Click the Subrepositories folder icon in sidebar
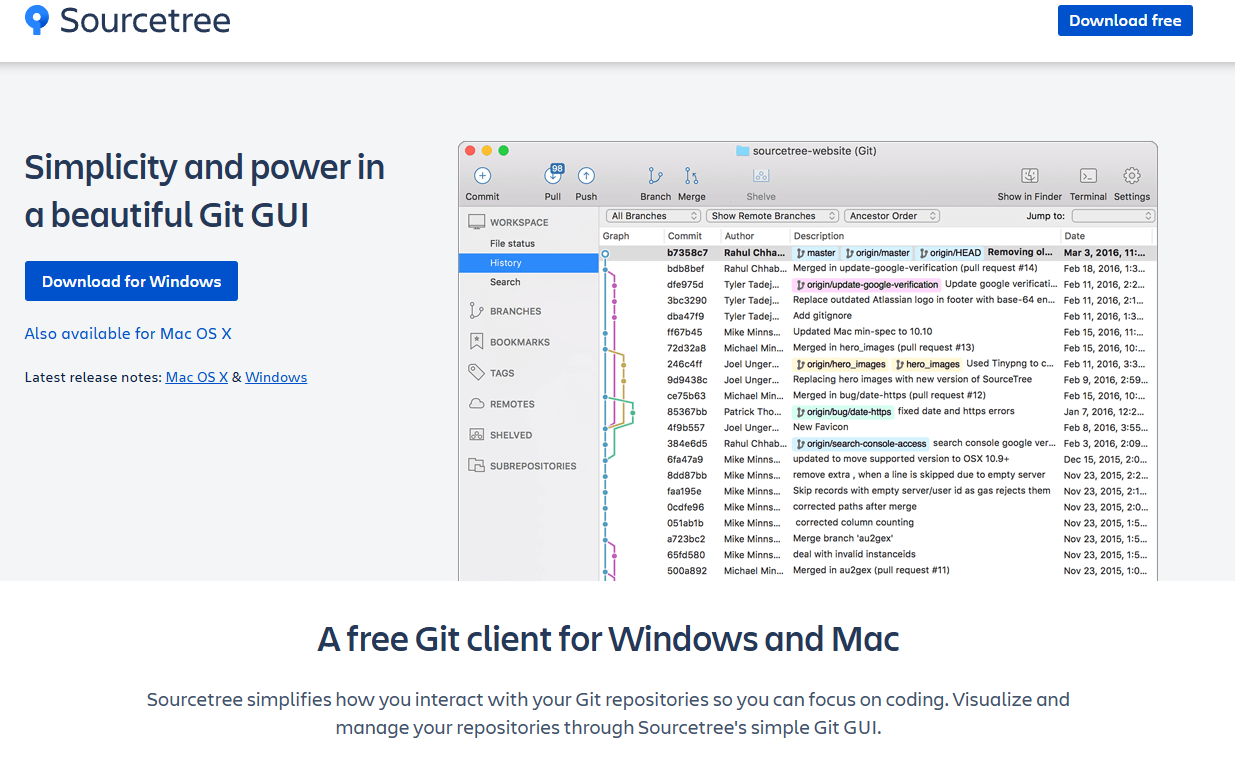The width and height of the screenshot is (1235, 764). click(x=477, y=466)
